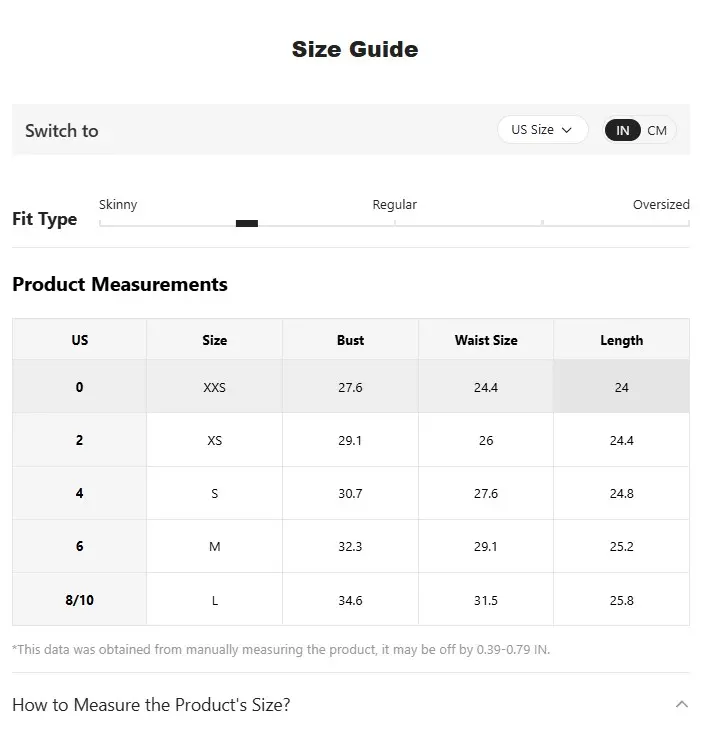Click the highlighted length value 24
This screenshot has width=705, height=734.
pyautogui.click(x=621, y=387)
